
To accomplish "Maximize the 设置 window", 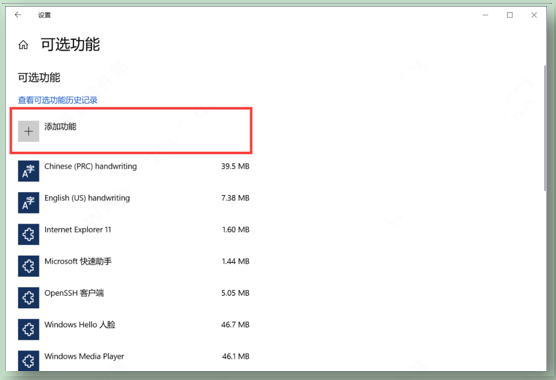I will pyautogui.click(x=510, y=15).
